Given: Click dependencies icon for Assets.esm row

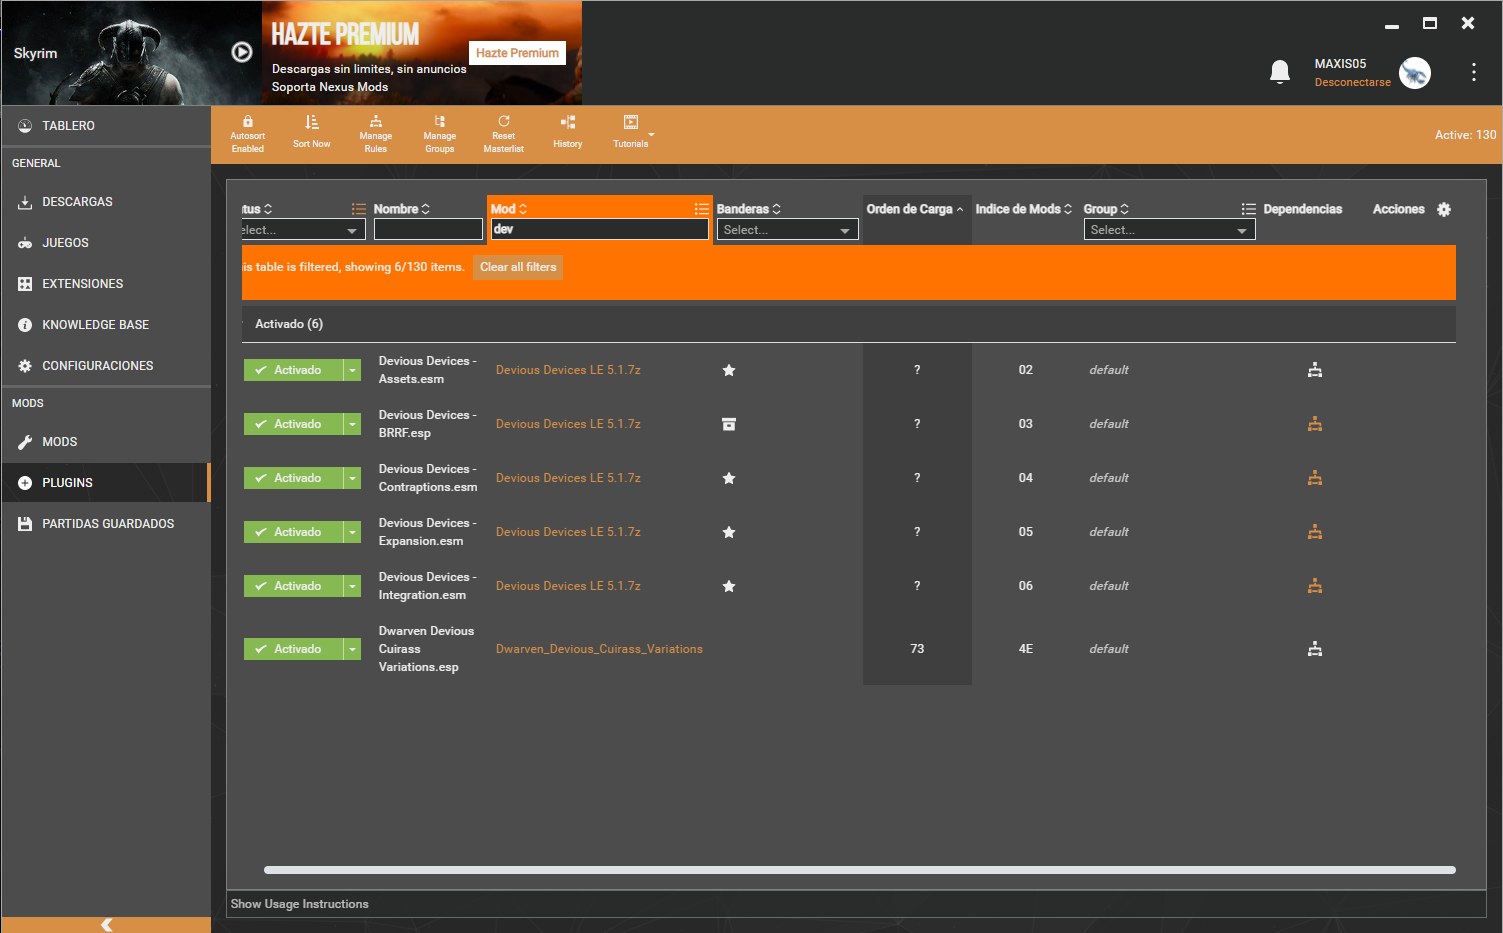Looking at the screenshot, I should point(1315,370).
